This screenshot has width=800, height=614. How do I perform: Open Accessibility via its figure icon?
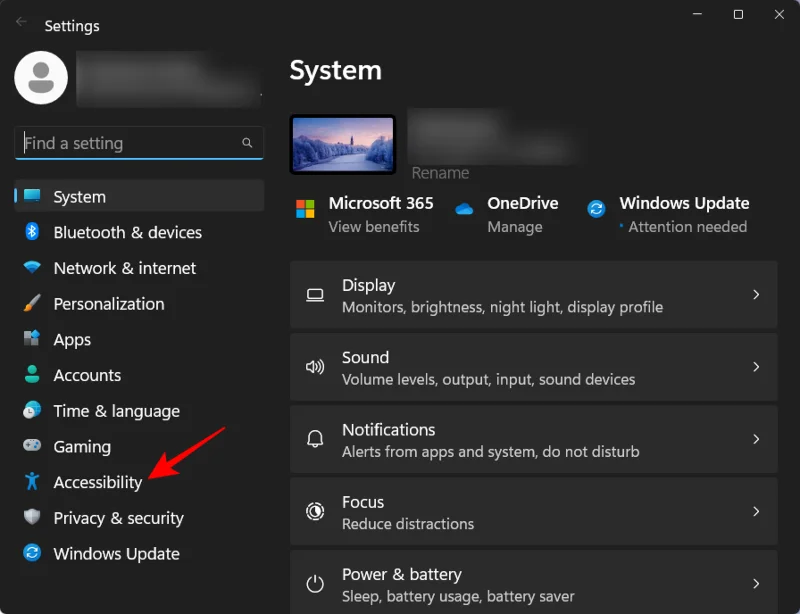point(31,482)
